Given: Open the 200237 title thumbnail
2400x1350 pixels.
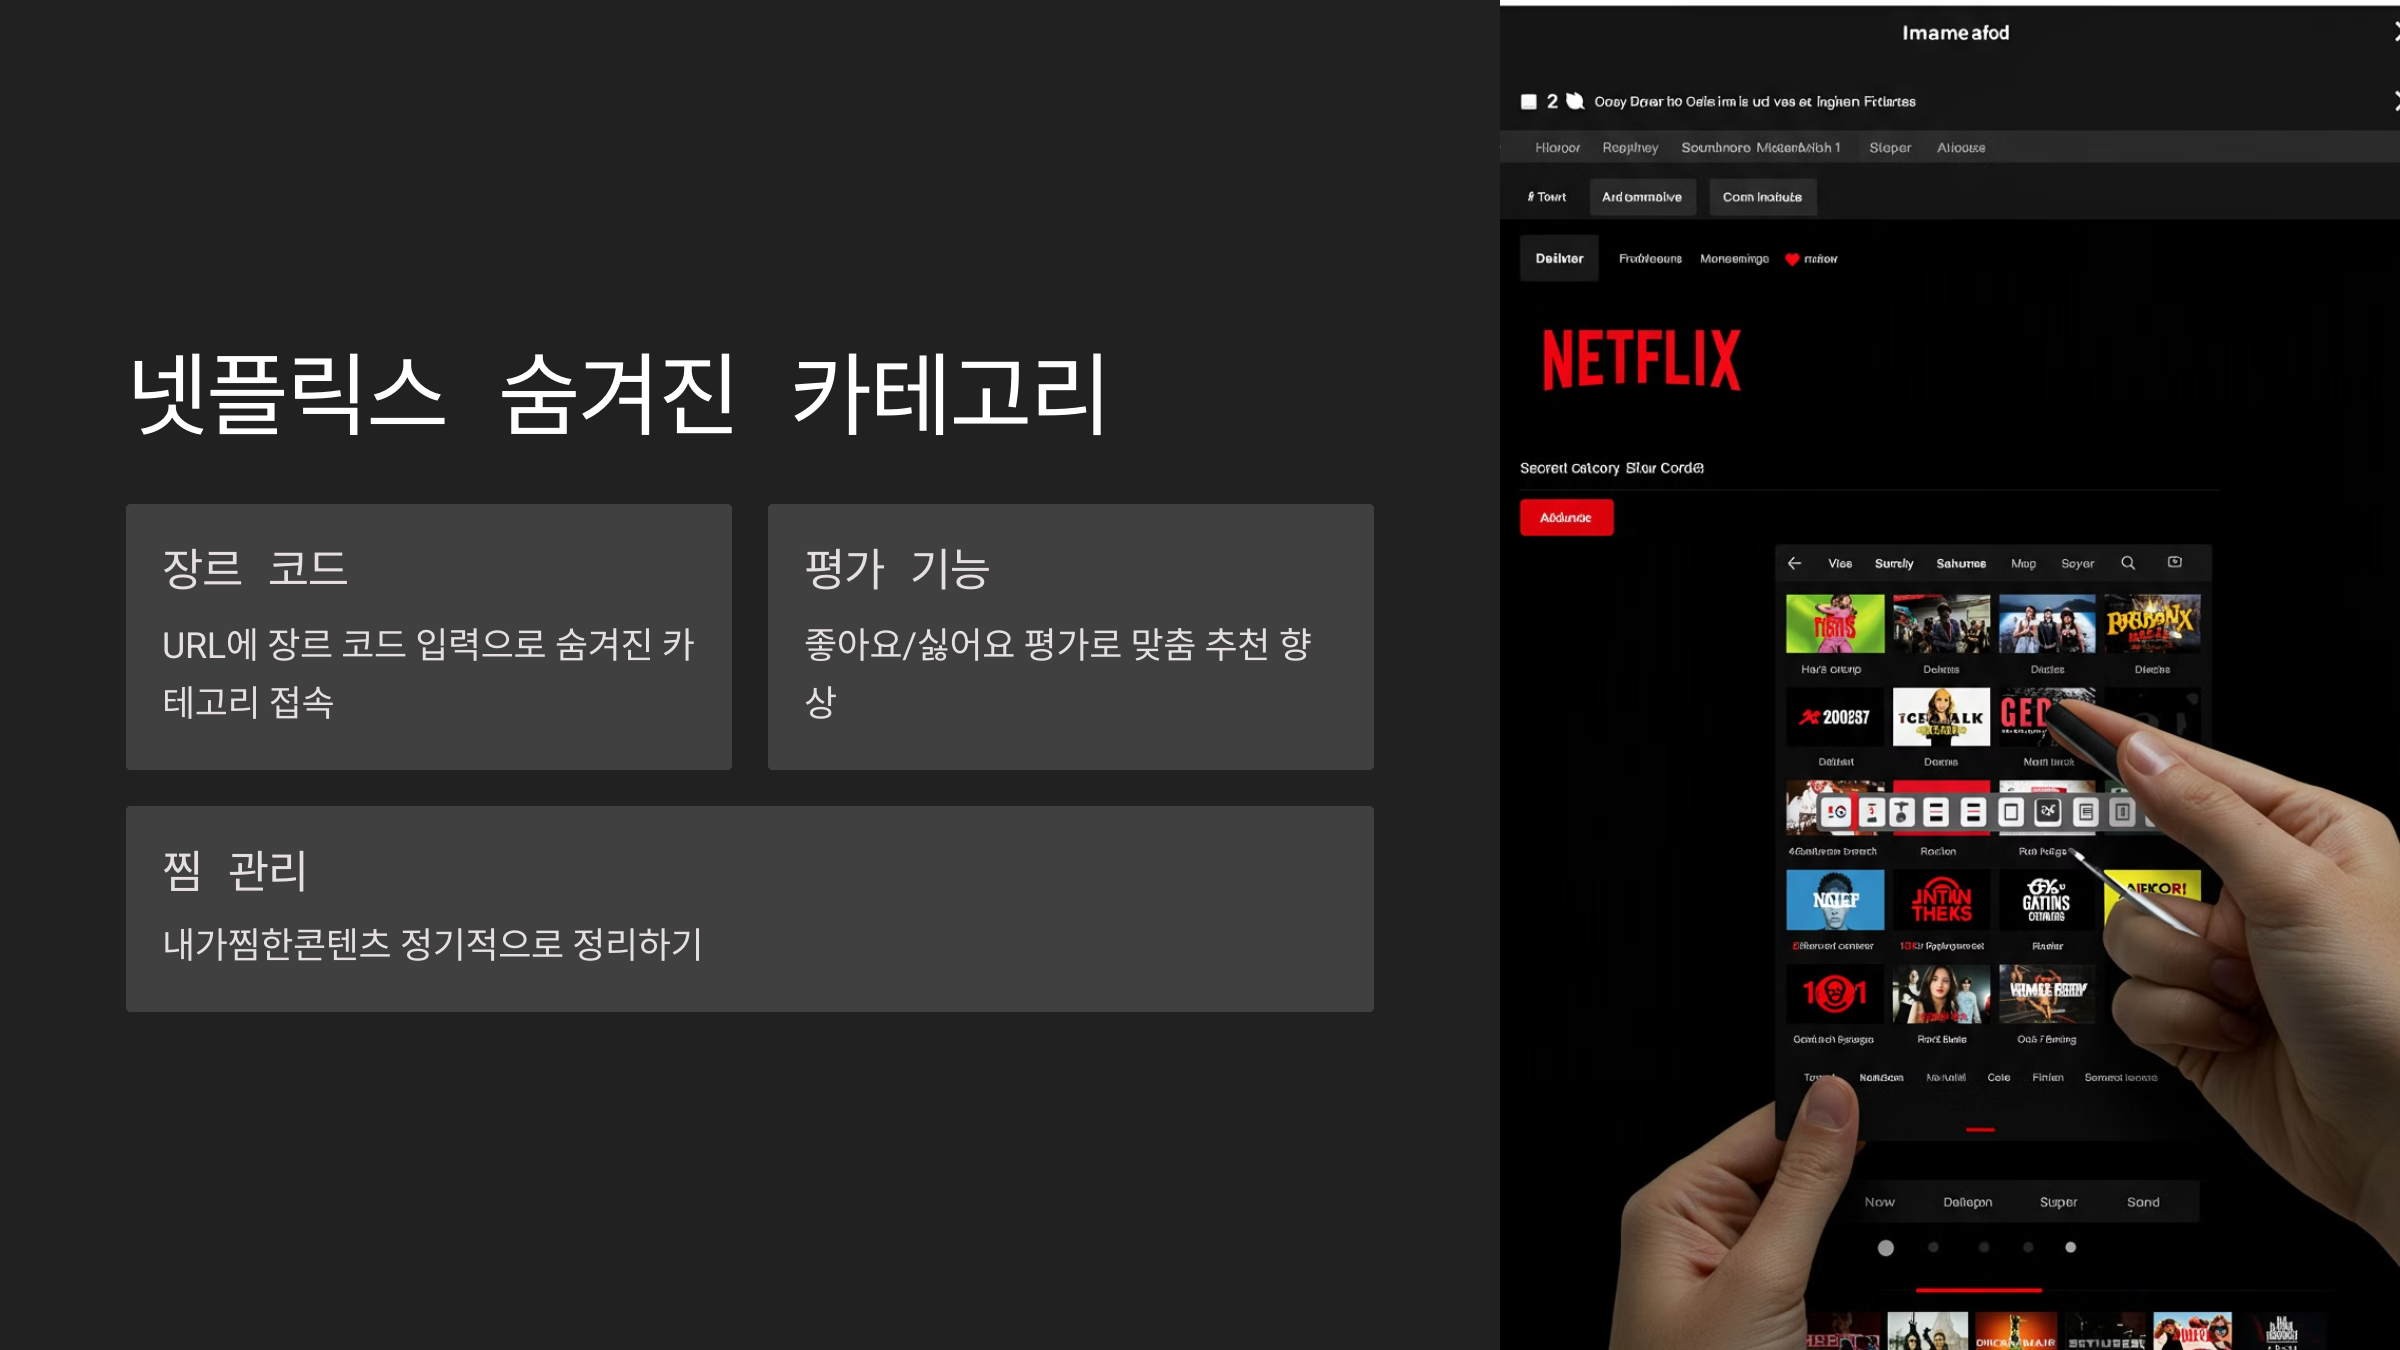Looking at the screenshot, I should pos(1835,716).
